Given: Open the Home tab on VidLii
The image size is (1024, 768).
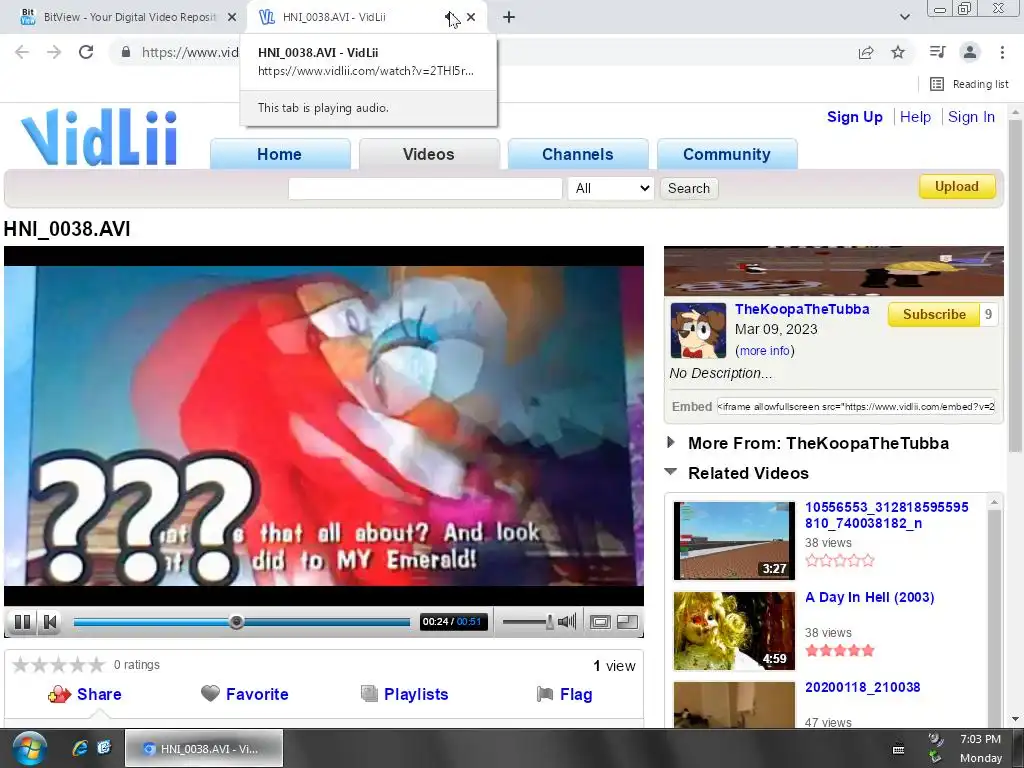Looking at the screenshot, I should 280,154.
